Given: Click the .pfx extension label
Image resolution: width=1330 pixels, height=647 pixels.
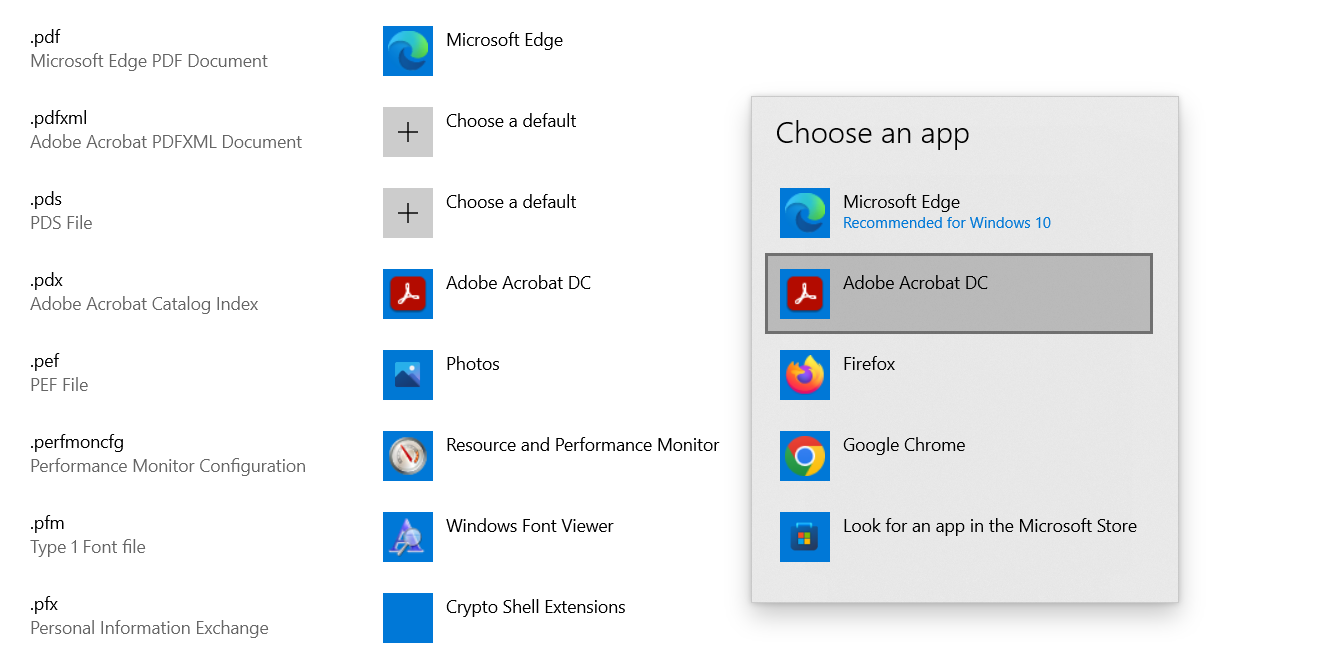Looking at the screenshot, I should pos(44,605).
